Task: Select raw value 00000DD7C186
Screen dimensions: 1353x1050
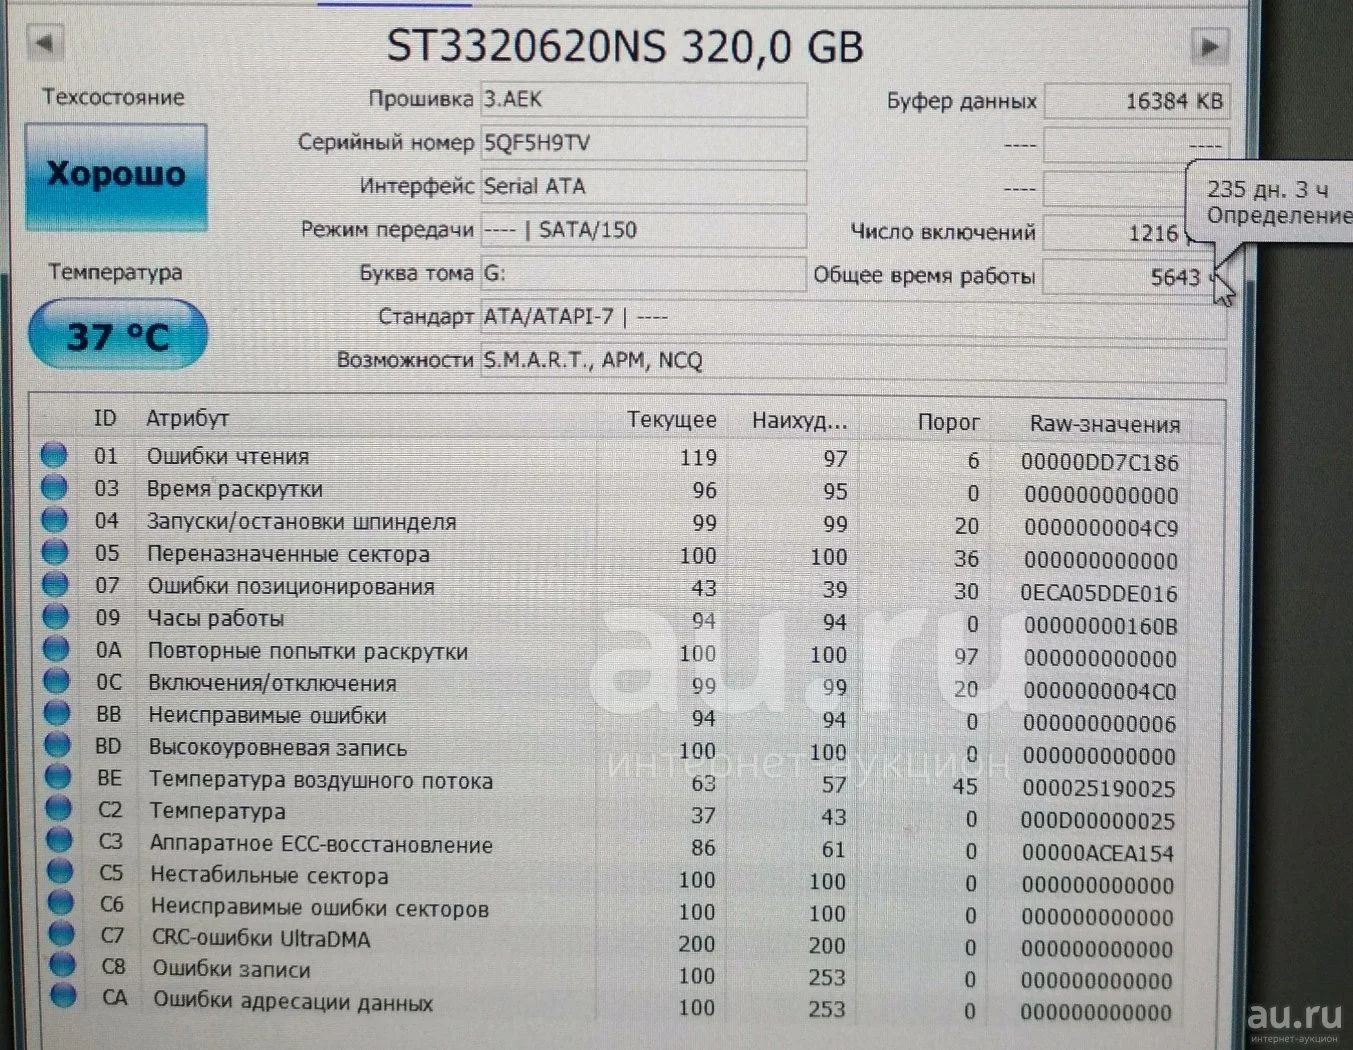Action: 1100,462
